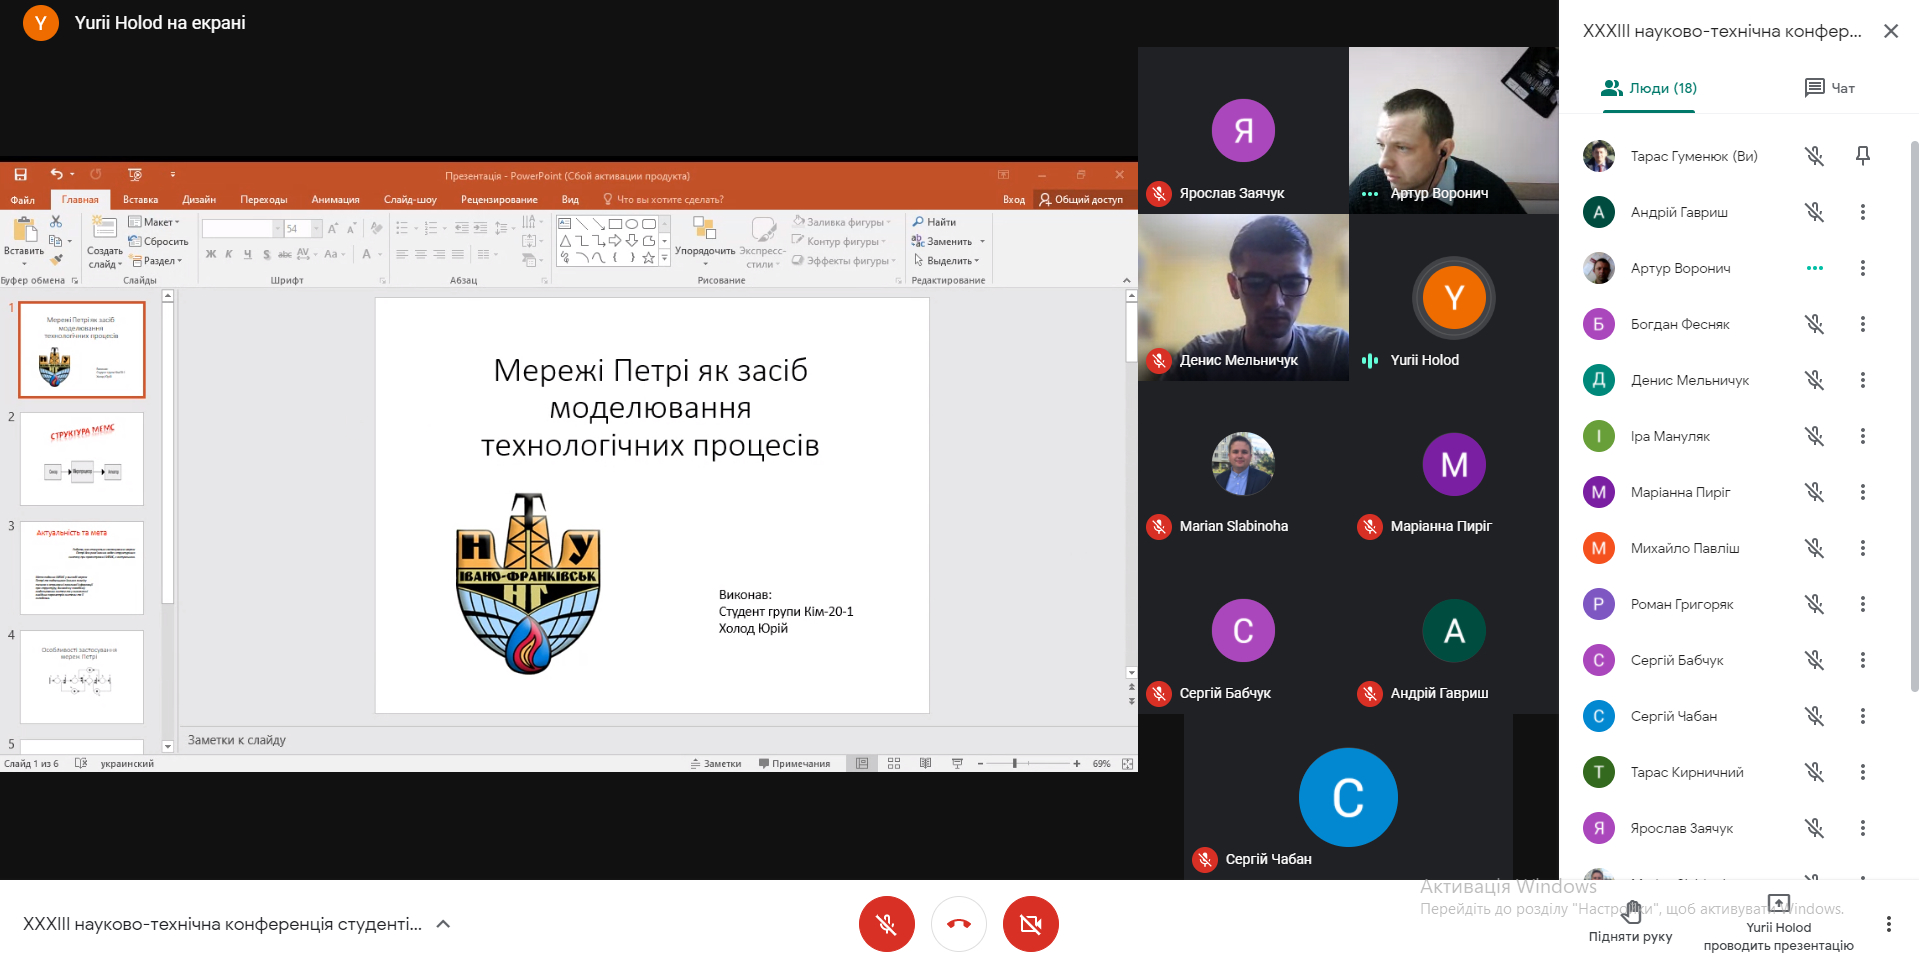Click the red hang up call button
This screenshot has height=967, width=1919.
(958, 924)
